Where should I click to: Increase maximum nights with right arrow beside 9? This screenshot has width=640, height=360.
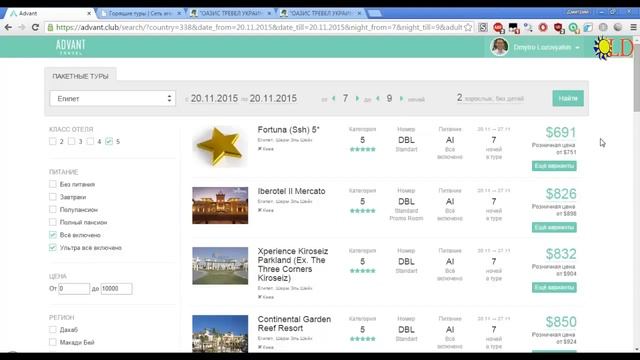[401, 98]
